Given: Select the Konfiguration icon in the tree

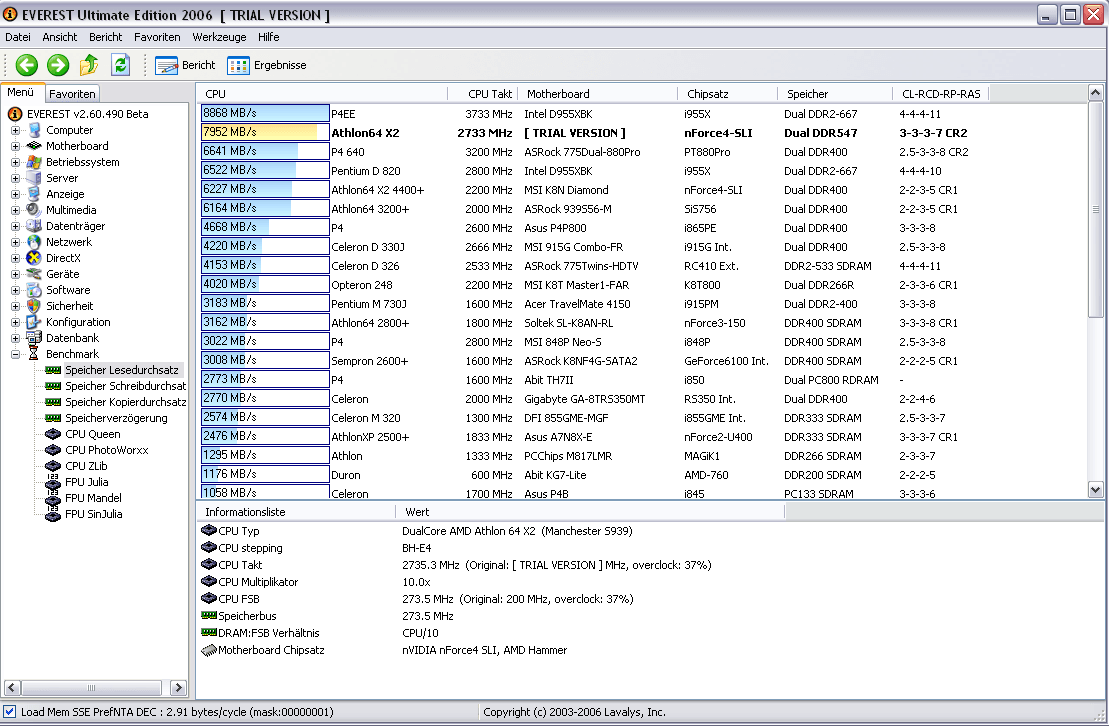Looking at the screenshot, I should tap(34, 322).
